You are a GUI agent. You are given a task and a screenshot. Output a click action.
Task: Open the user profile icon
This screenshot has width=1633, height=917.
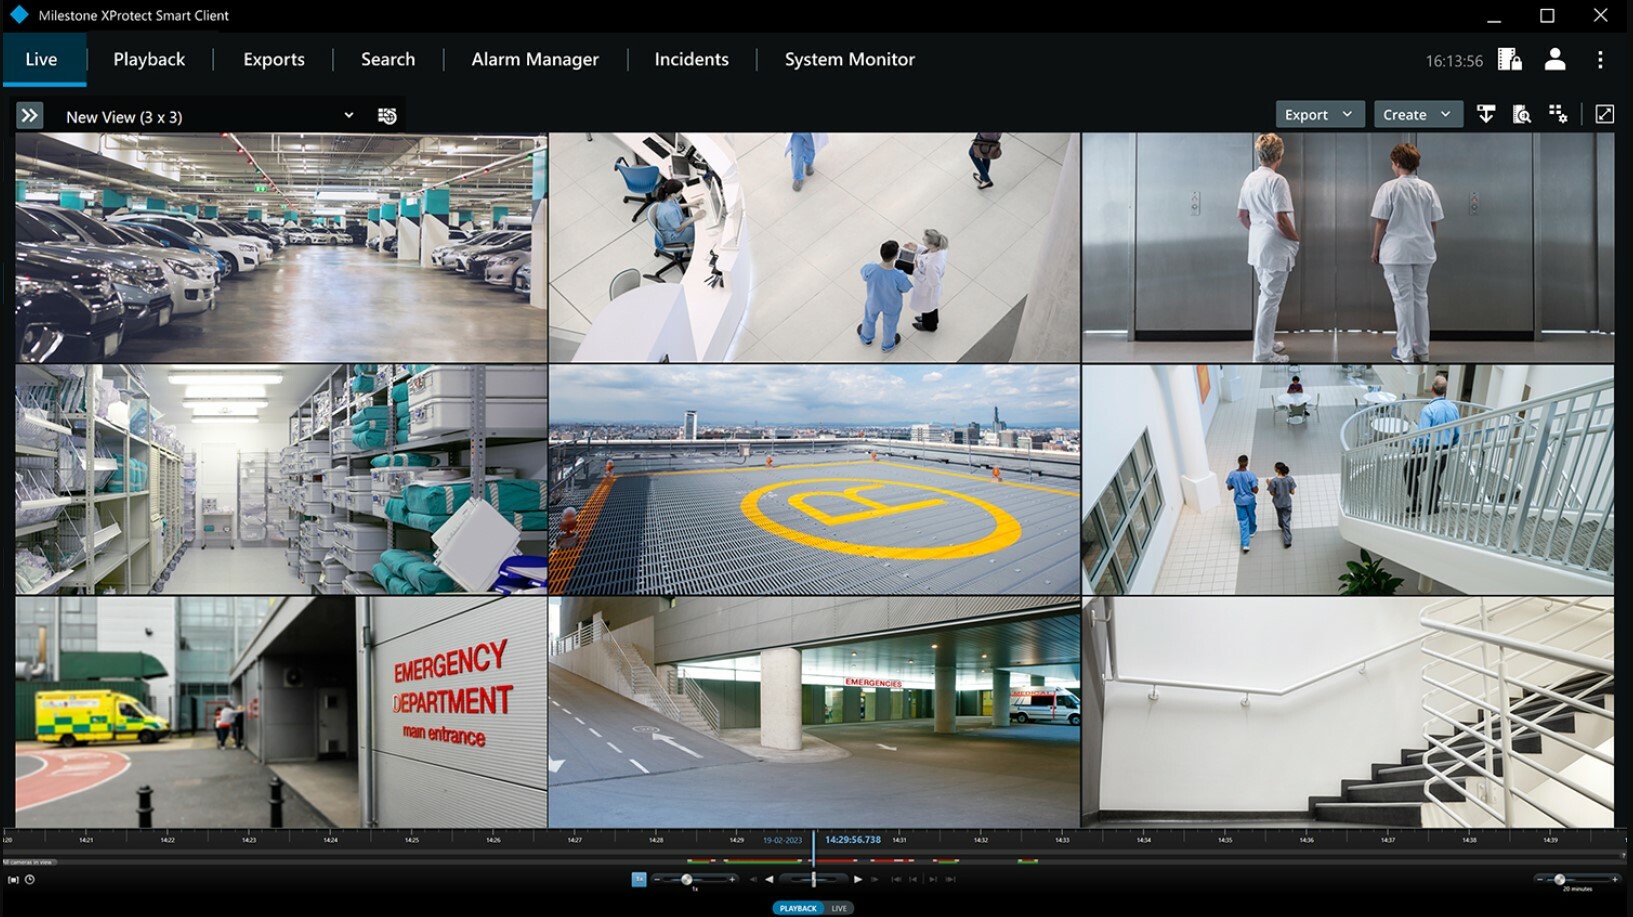coord(1555,60)
